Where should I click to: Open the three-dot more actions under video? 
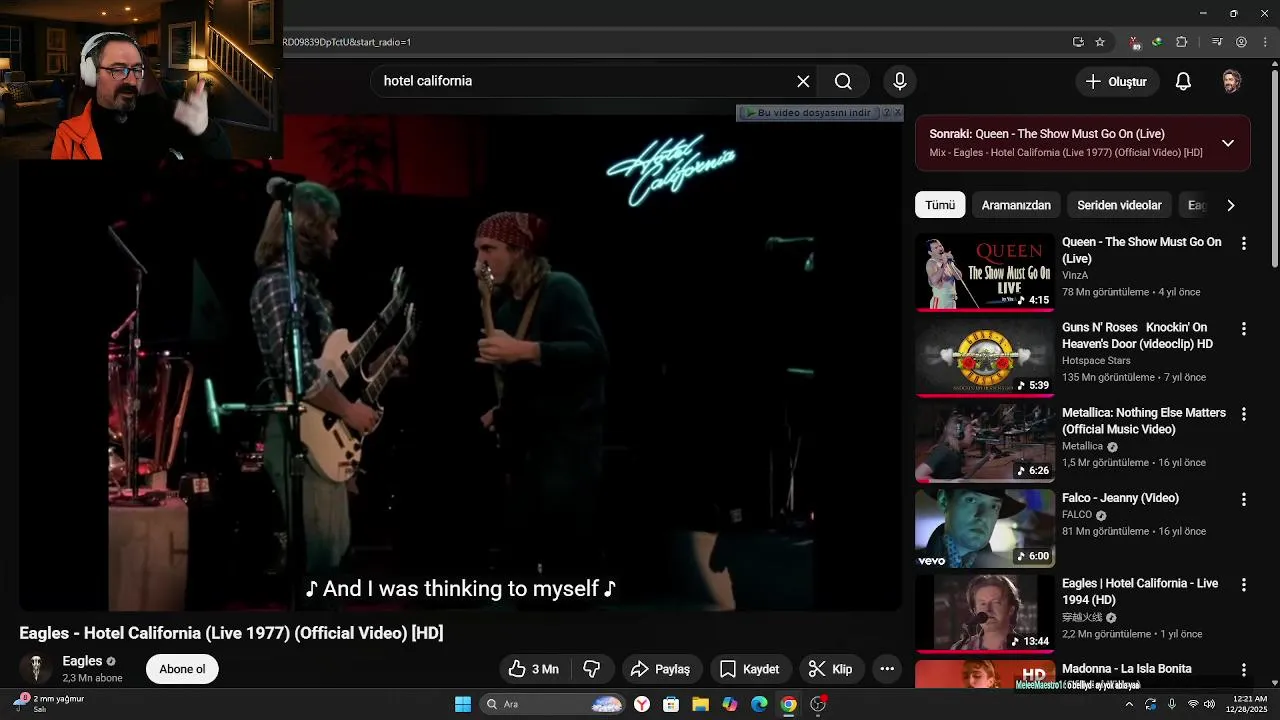pyautogui.click(x=887, y=669)
